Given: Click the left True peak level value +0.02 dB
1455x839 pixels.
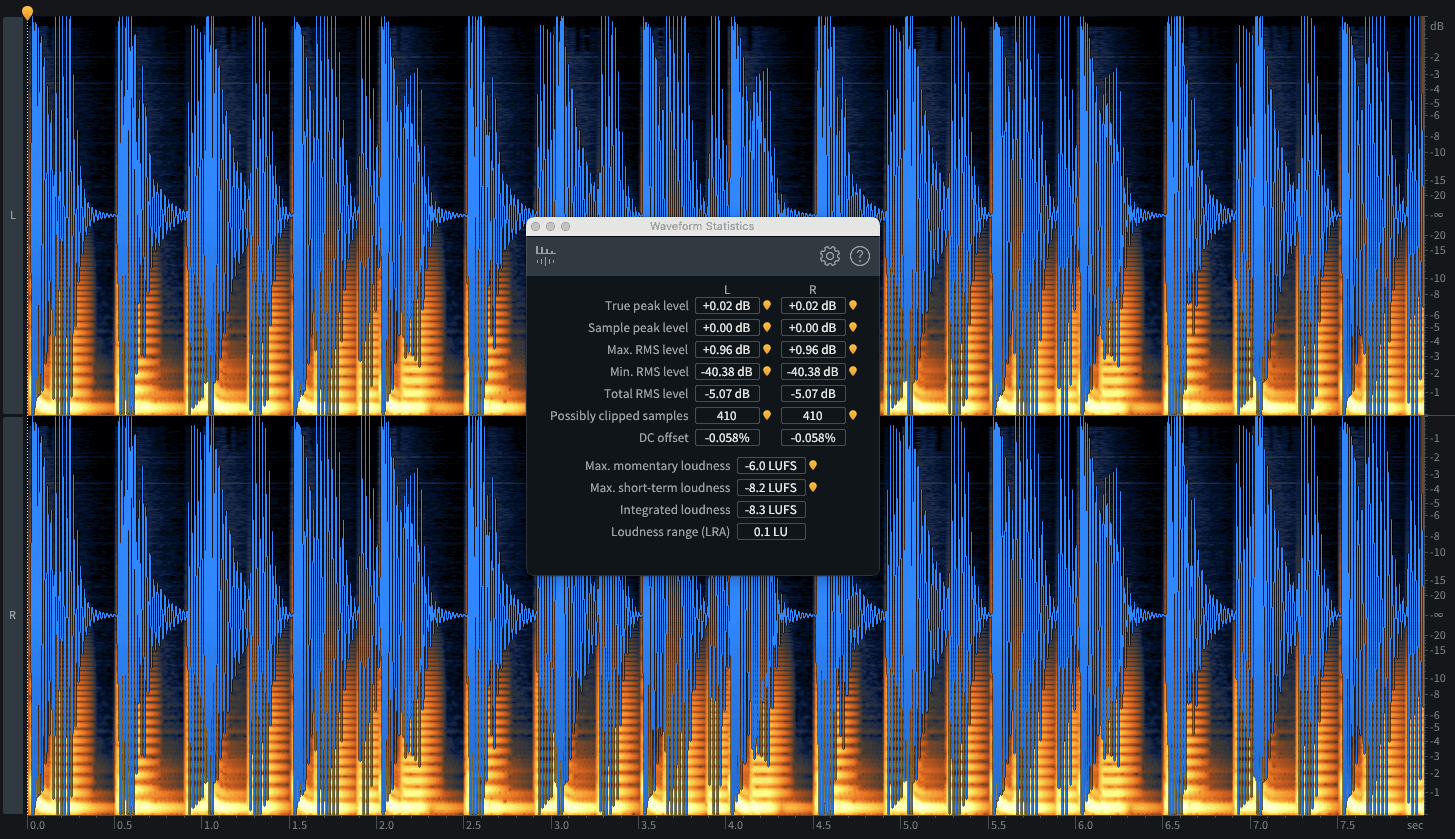Looking at the screenshot, I should click(x=727, y=306).
